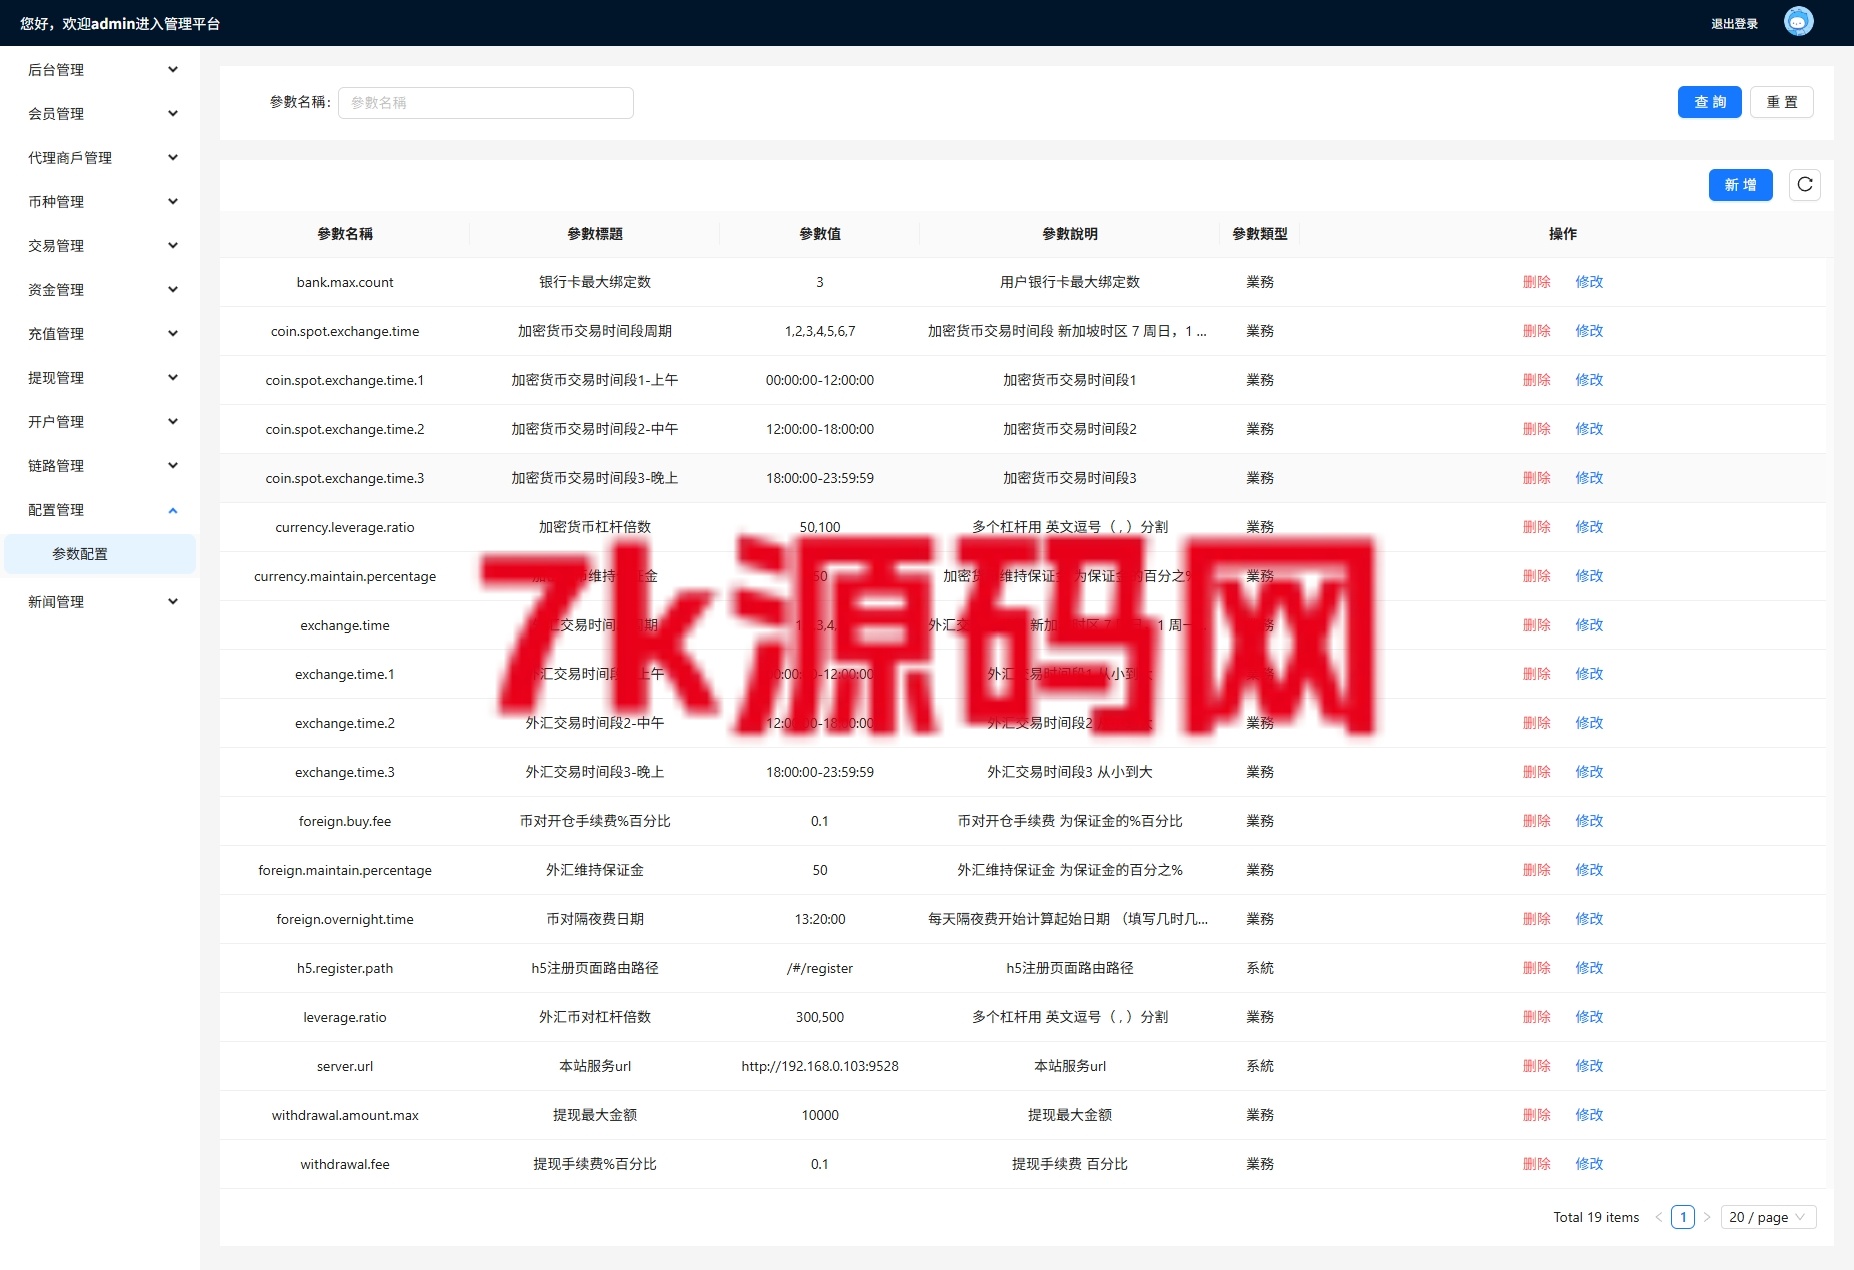Edit the foreign.maintain.percentage row
This screenshot has height=1270, width=1854.
[1589, 870]
